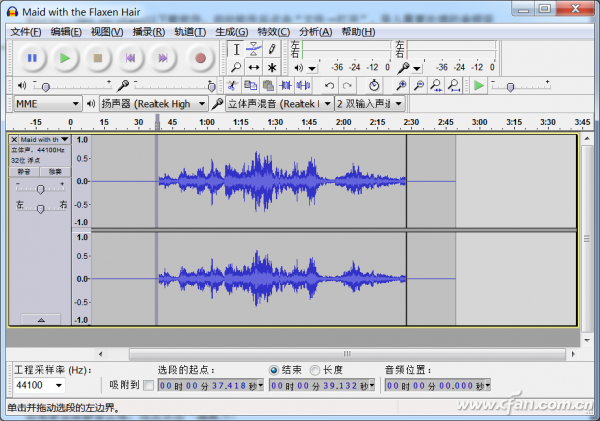This screenshot has height=421, width=600.
Task: Click the Undo arrow icon
Action: pos(329,85)
